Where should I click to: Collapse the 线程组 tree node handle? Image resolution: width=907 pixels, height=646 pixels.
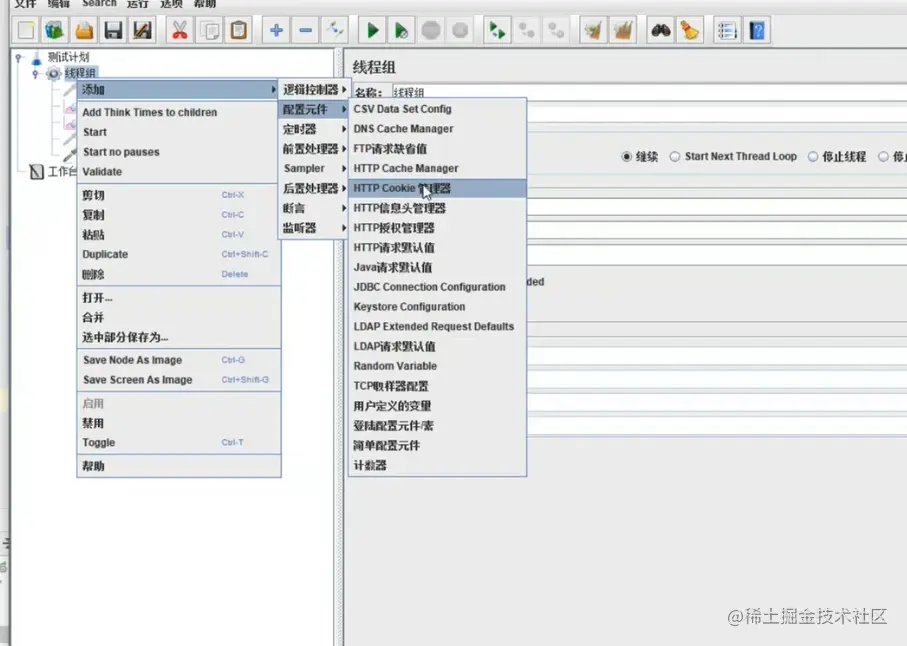click(x=35, y=73)
